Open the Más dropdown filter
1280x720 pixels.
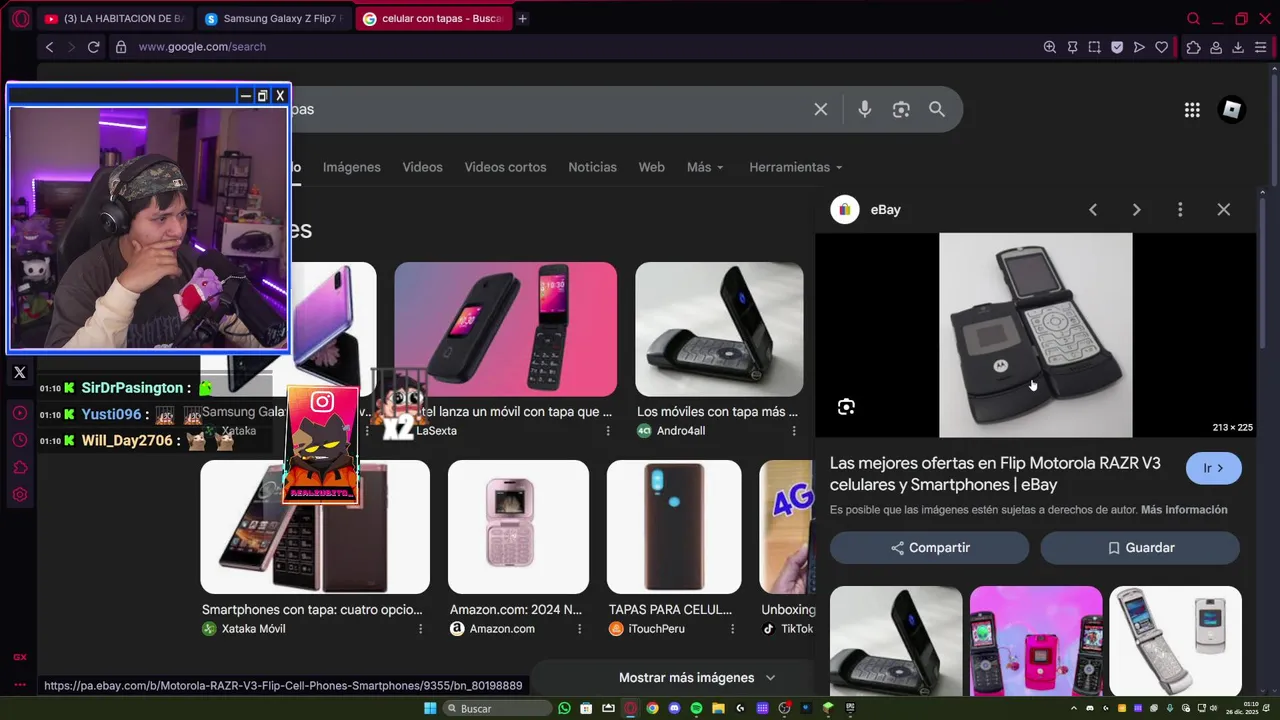[705, 167]
